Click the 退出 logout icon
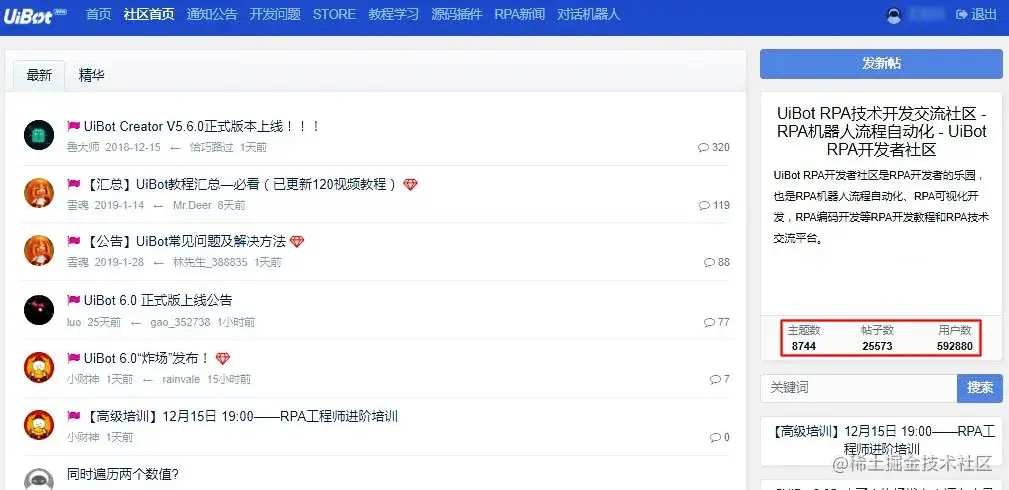Screen dimensions: 1009x490 coord(962,15)
